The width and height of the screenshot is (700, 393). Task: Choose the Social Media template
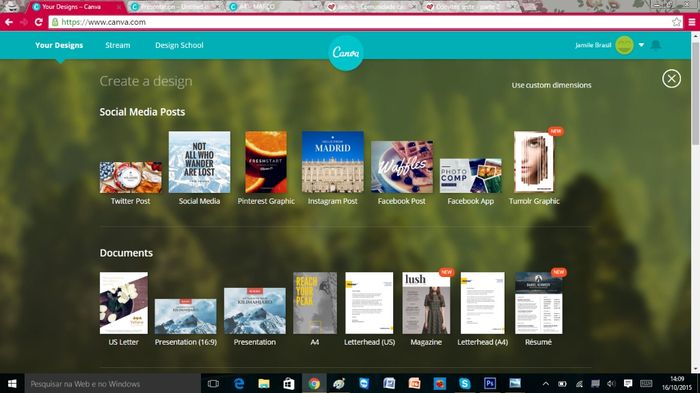point(200,162)
